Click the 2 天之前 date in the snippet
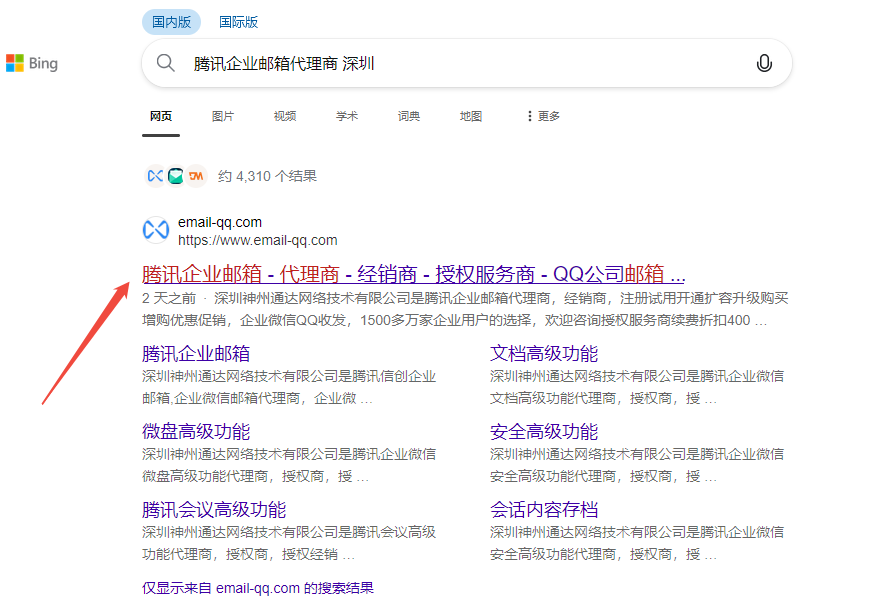This screenshot has height=616, width=888. 169,298
